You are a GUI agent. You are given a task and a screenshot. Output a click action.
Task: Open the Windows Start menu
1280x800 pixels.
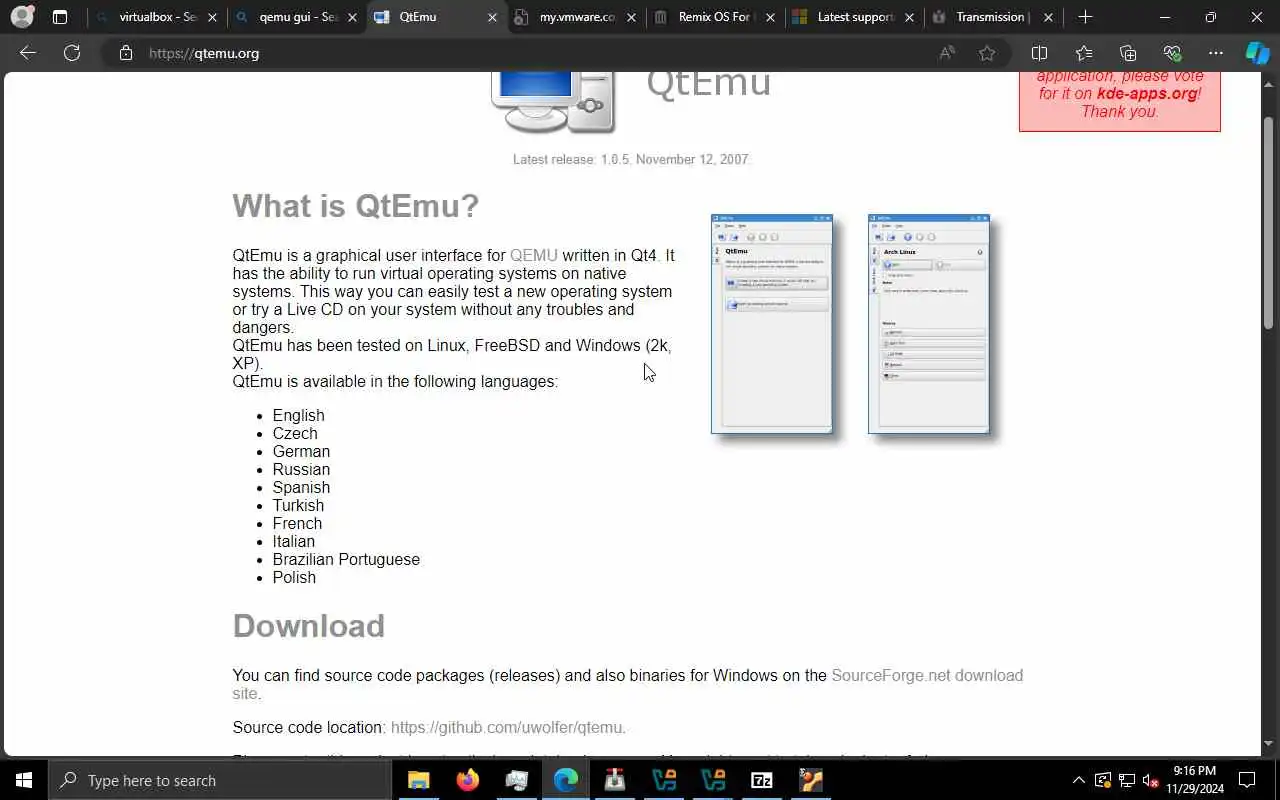(24, 780)
